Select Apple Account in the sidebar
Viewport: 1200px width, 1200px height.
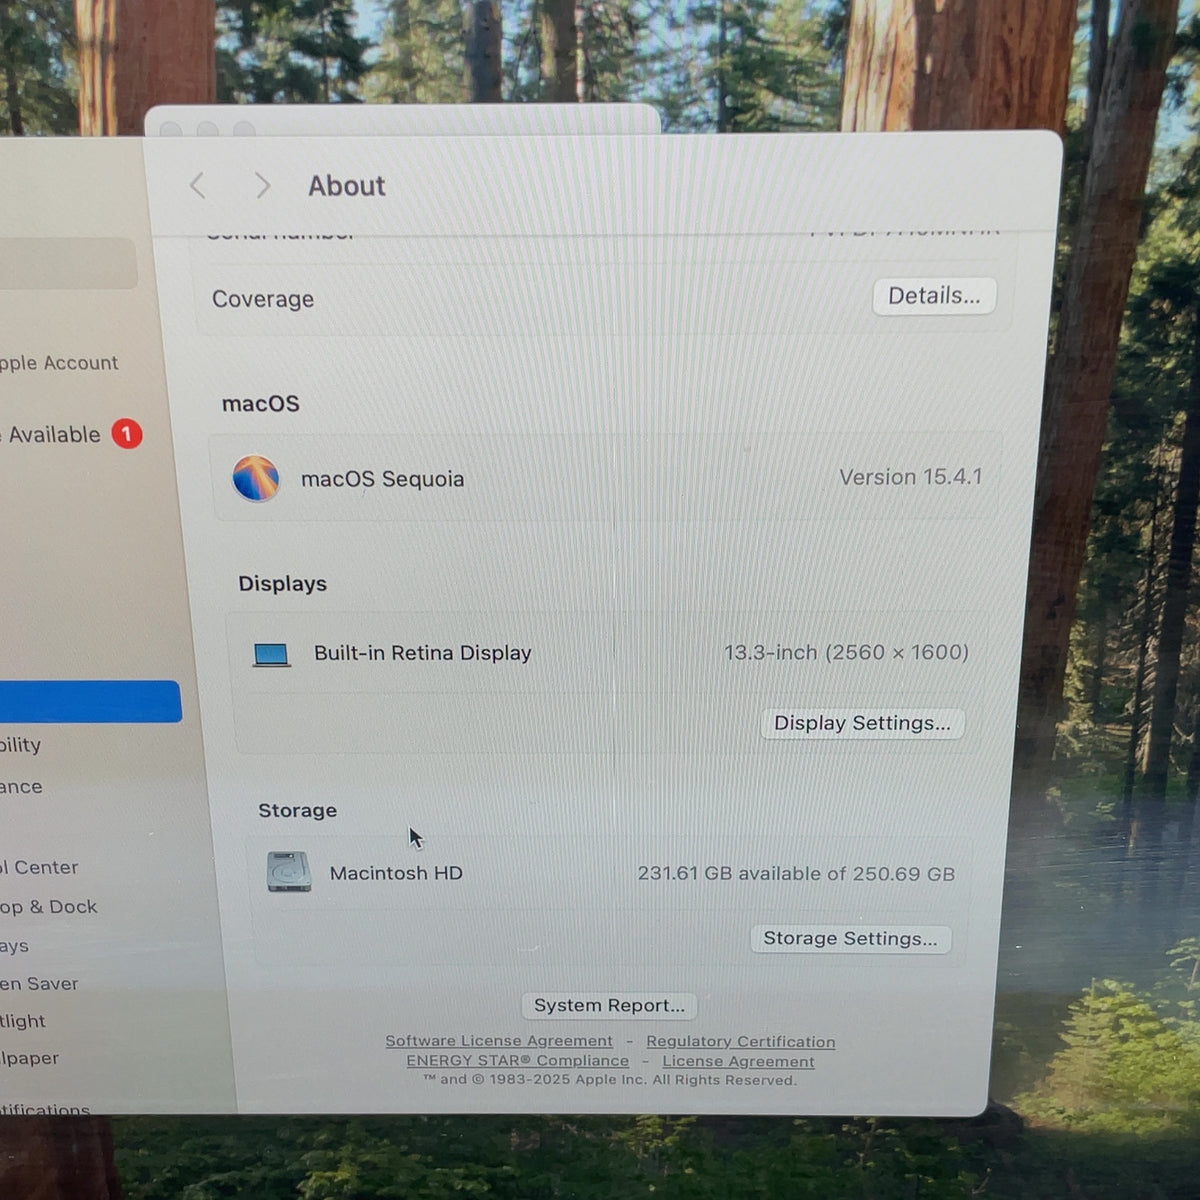coord(59,363)
